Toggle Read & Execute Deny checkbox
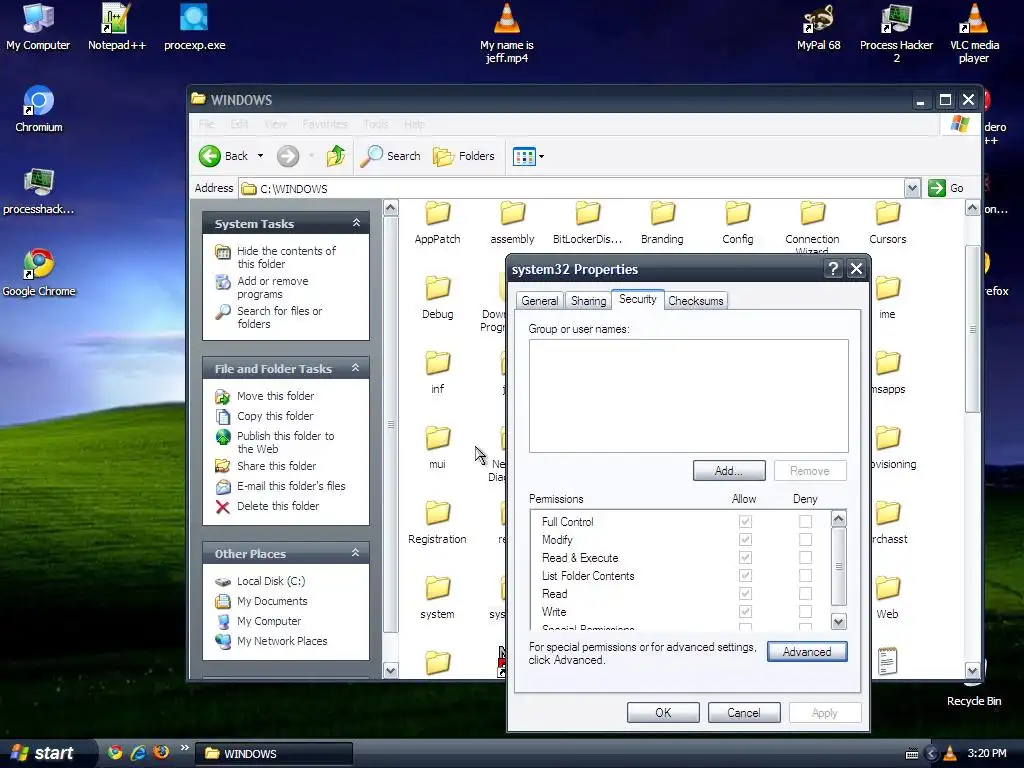This screenshot has width=1024, height=768. coord(805,557)
